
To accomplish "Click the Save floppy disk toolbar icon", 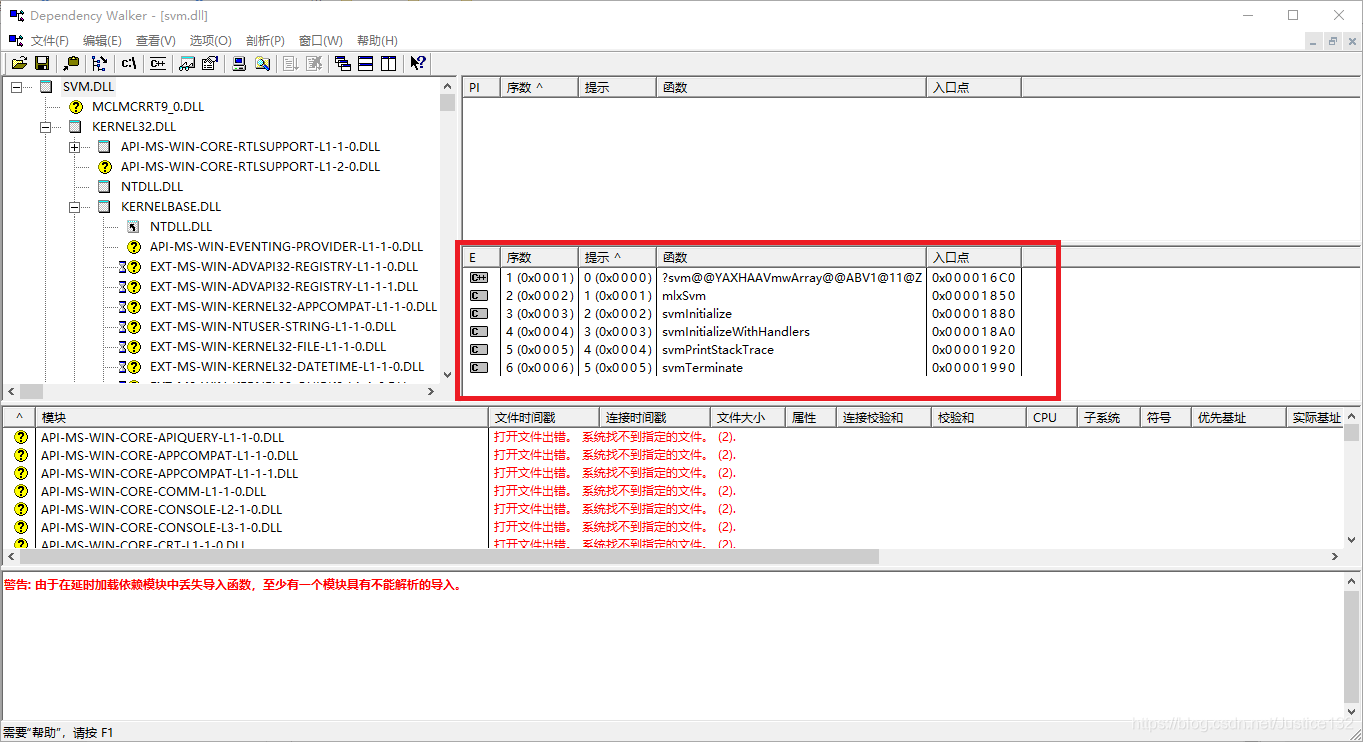I will pos(42,63).
